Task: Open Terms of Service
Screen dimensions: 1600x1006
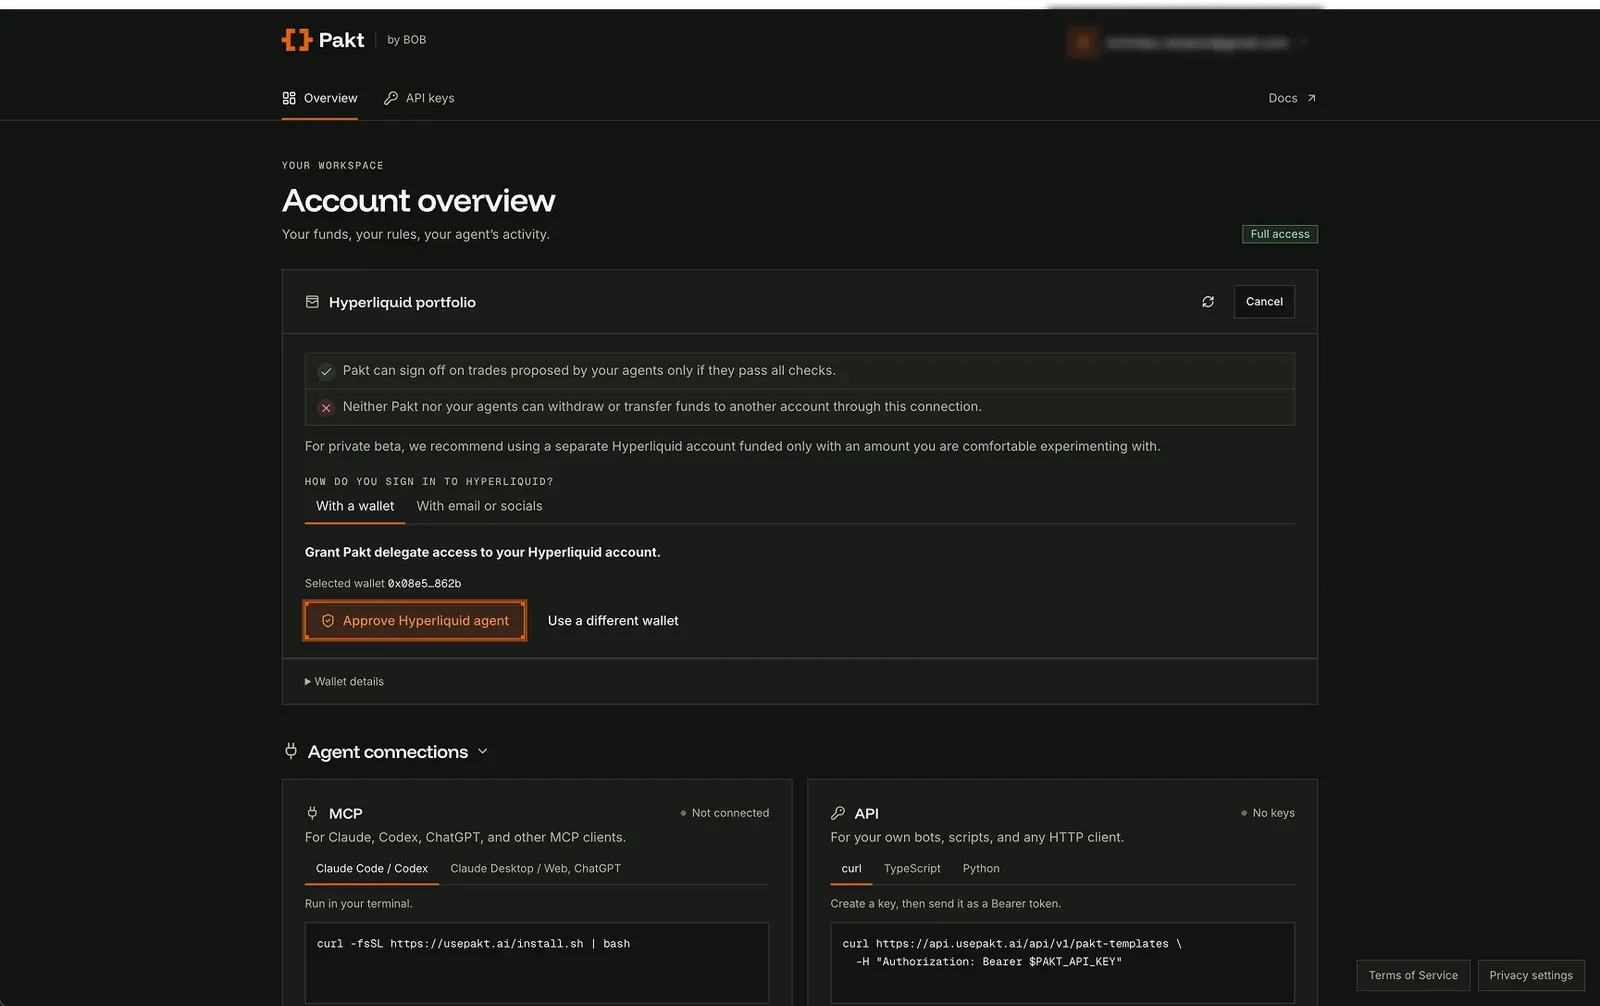Action: [x=1413, y=975]
